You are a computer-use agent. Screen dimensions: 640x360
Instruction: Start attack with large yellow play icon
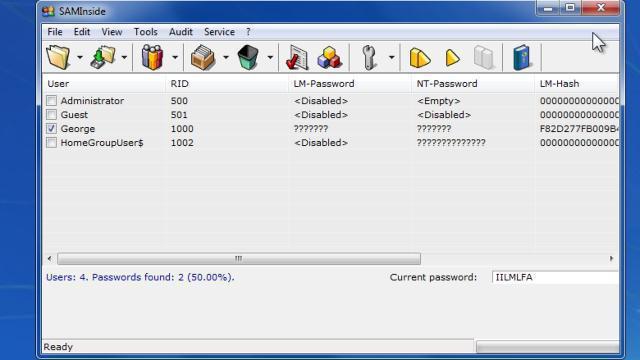[x=420, y=58]
